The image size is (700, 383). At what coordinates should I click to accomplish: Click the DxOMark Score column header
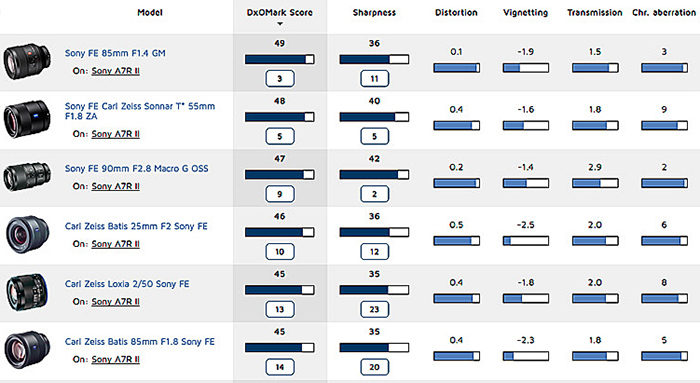[x=279, y=12]
